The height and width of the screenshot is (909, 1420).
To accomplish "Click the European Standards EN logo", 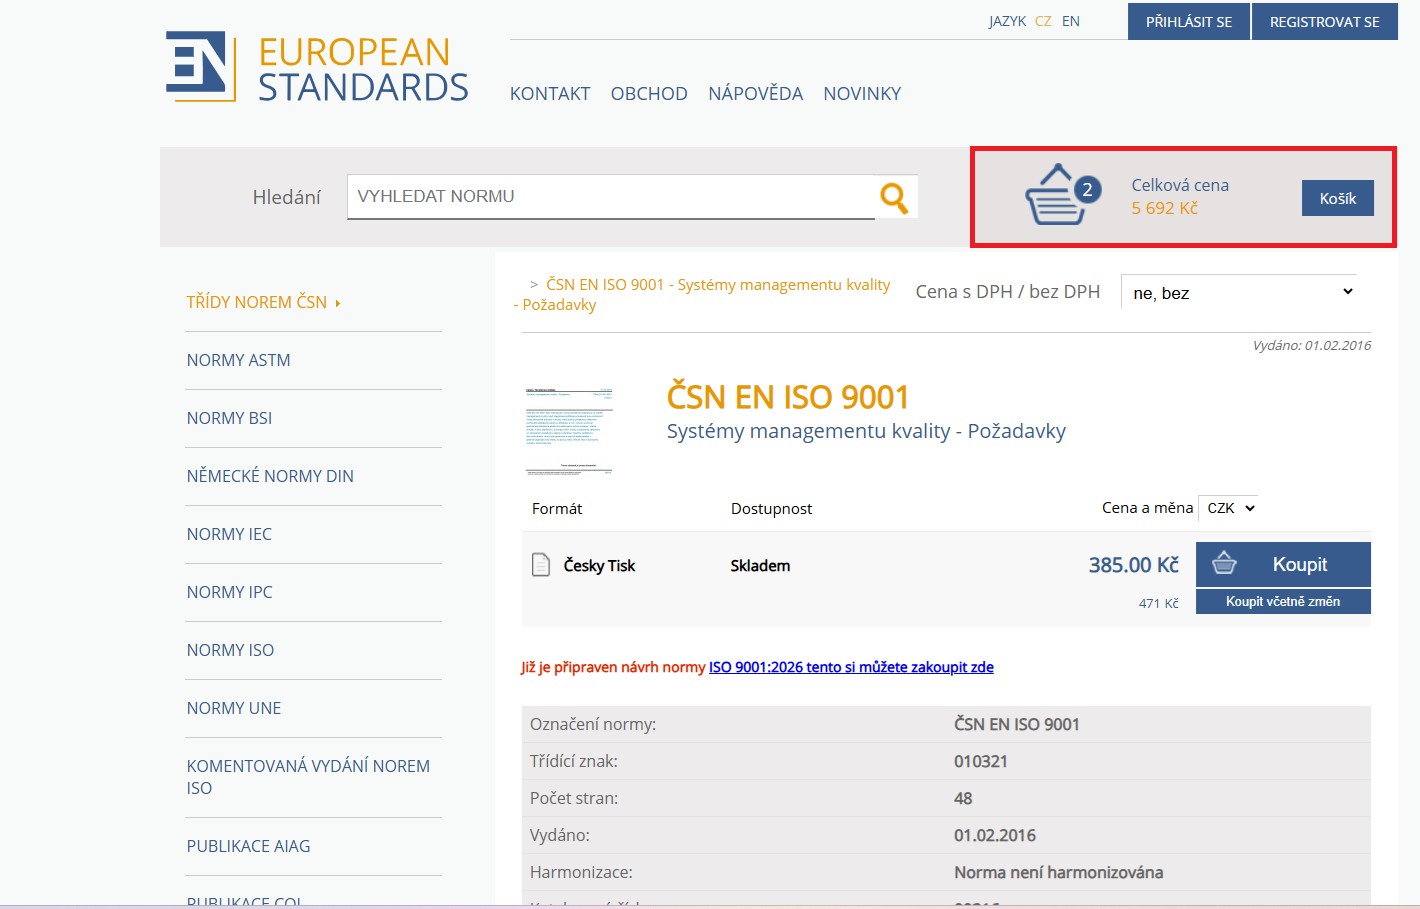I will pyautogui.click(x=200, y=67).
